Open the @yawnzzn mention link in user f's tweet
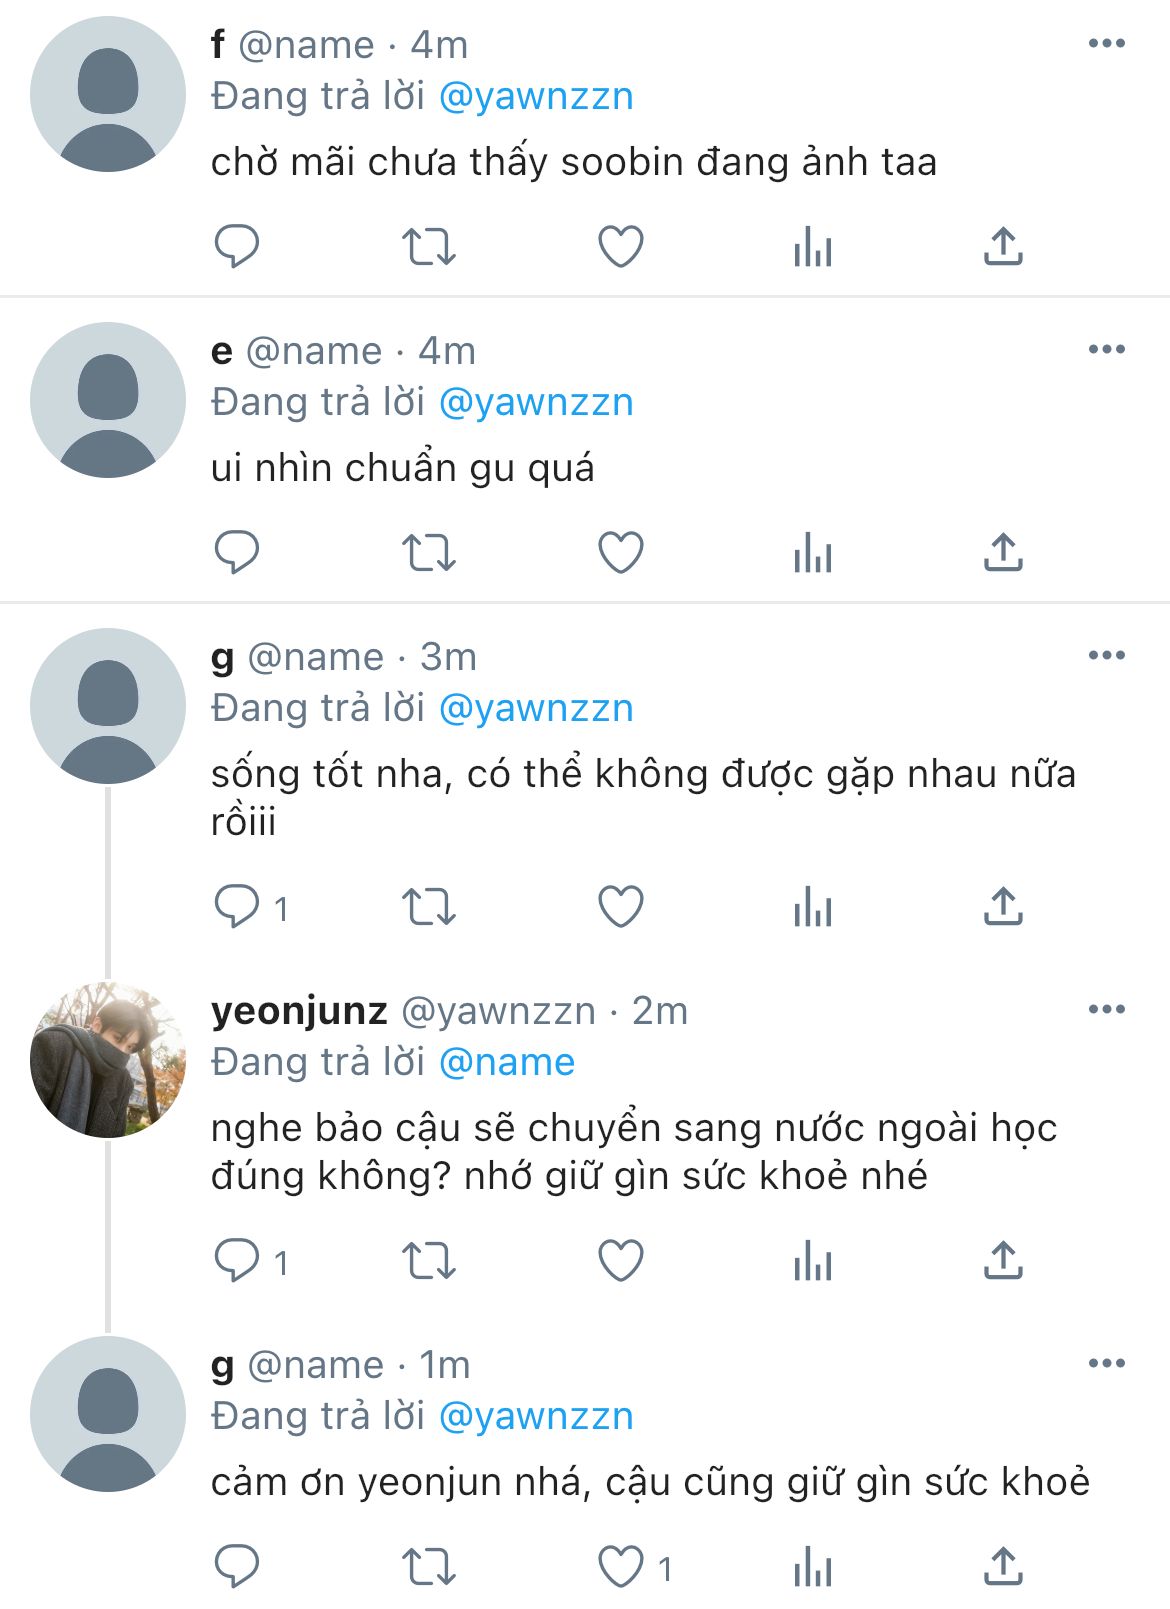The image size is (1170, 1609). [536, 97]
